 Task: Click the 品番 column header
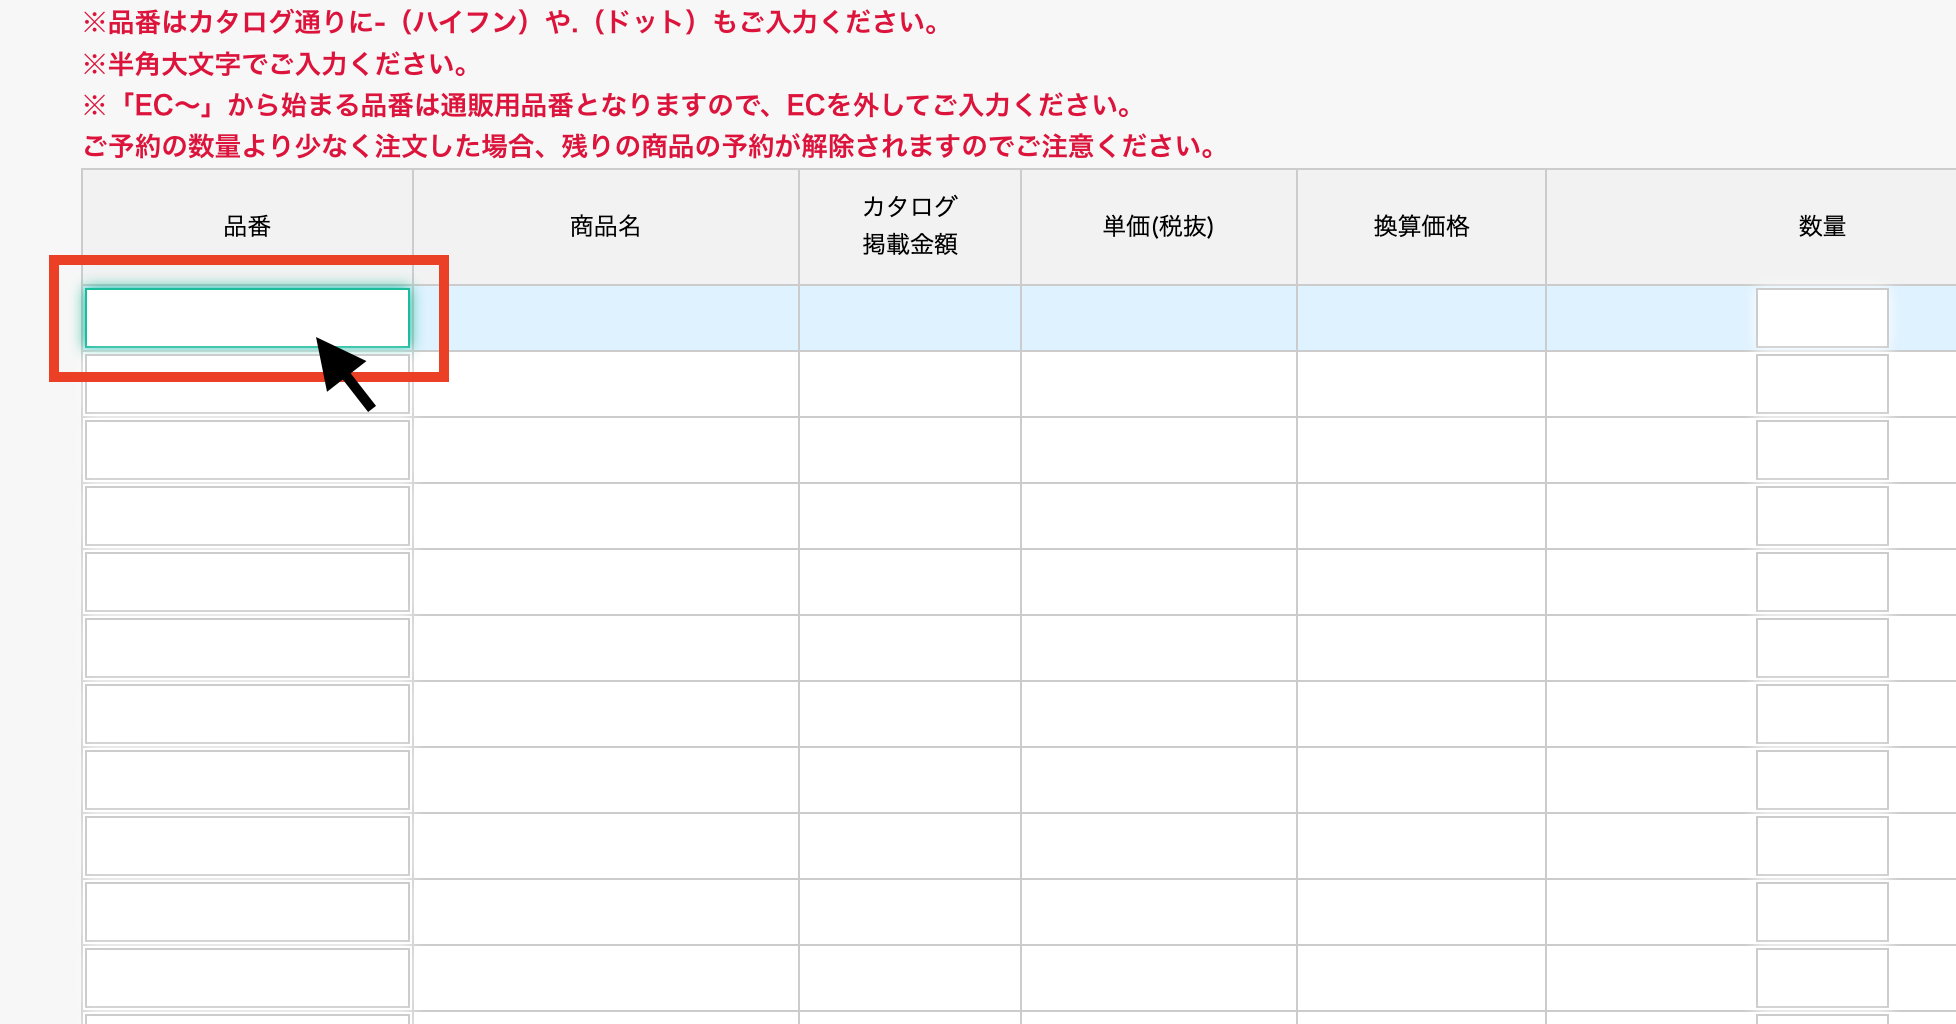pyautogui.click(x=247, y=227)
